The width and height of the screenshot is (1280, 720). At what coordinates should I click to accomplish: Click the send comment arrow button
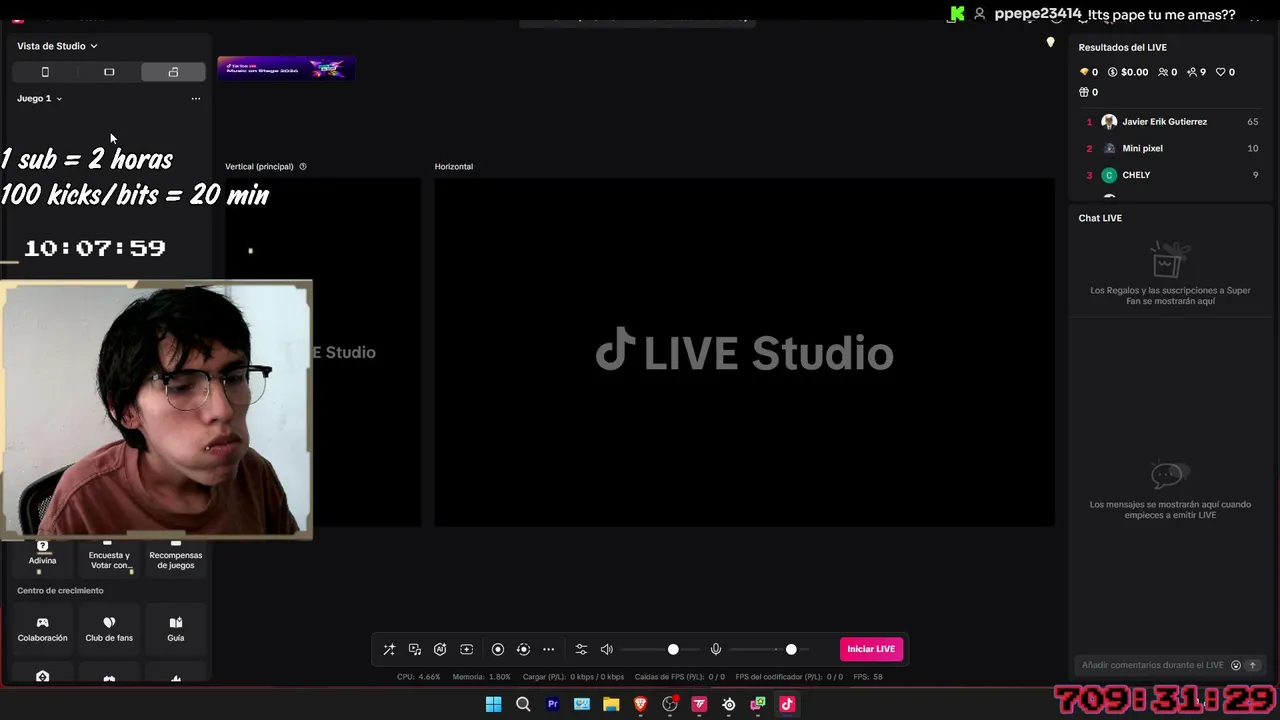click(x=1252, y=665)
